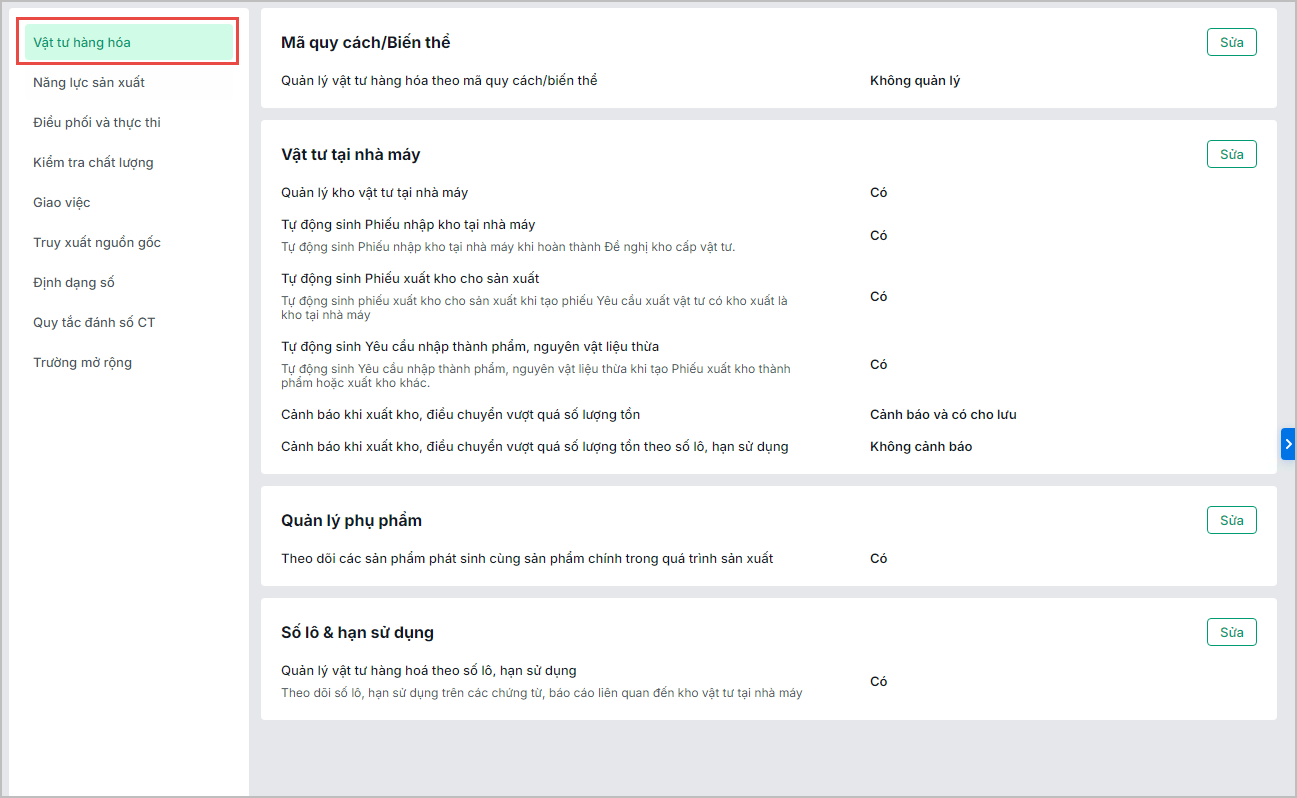Edit the Vật tư tại nhà máy section
Image resolution: width=1297 pixels, height=798 pixels.
pos(1231,154)
